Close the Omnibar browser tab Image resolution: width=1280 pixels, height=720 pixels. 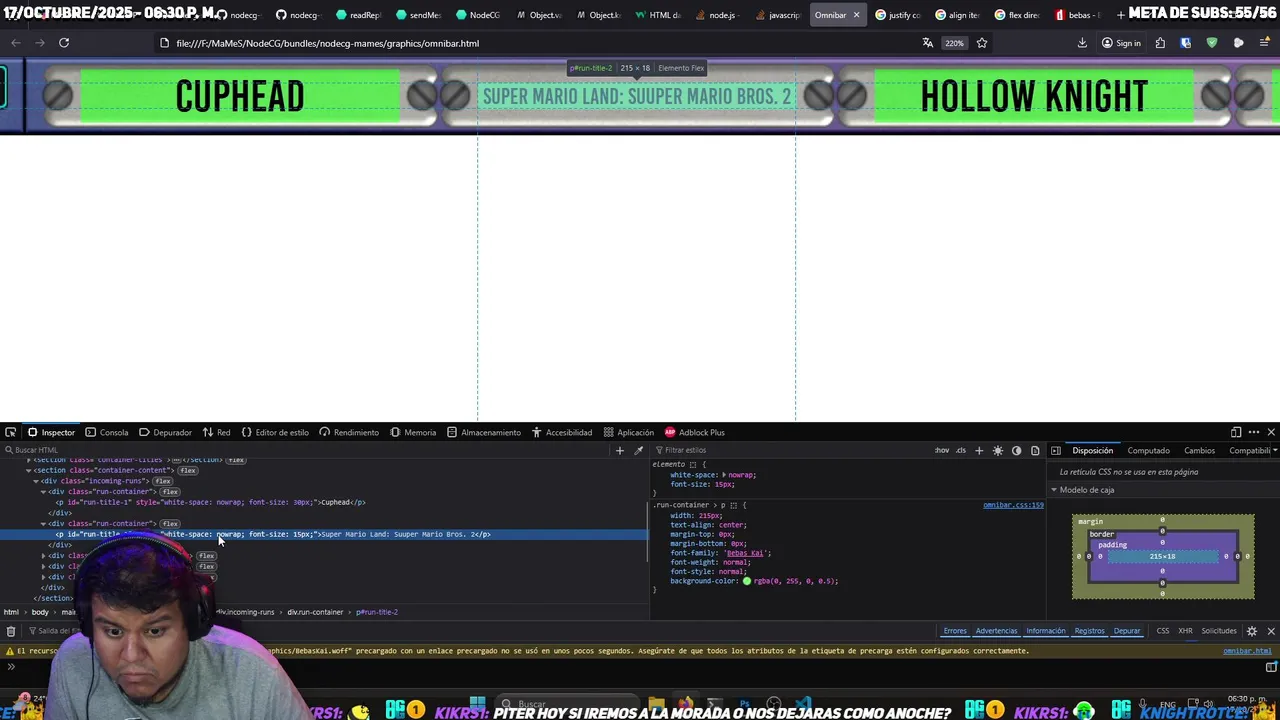pyautogui.click(x=856, y=15)
